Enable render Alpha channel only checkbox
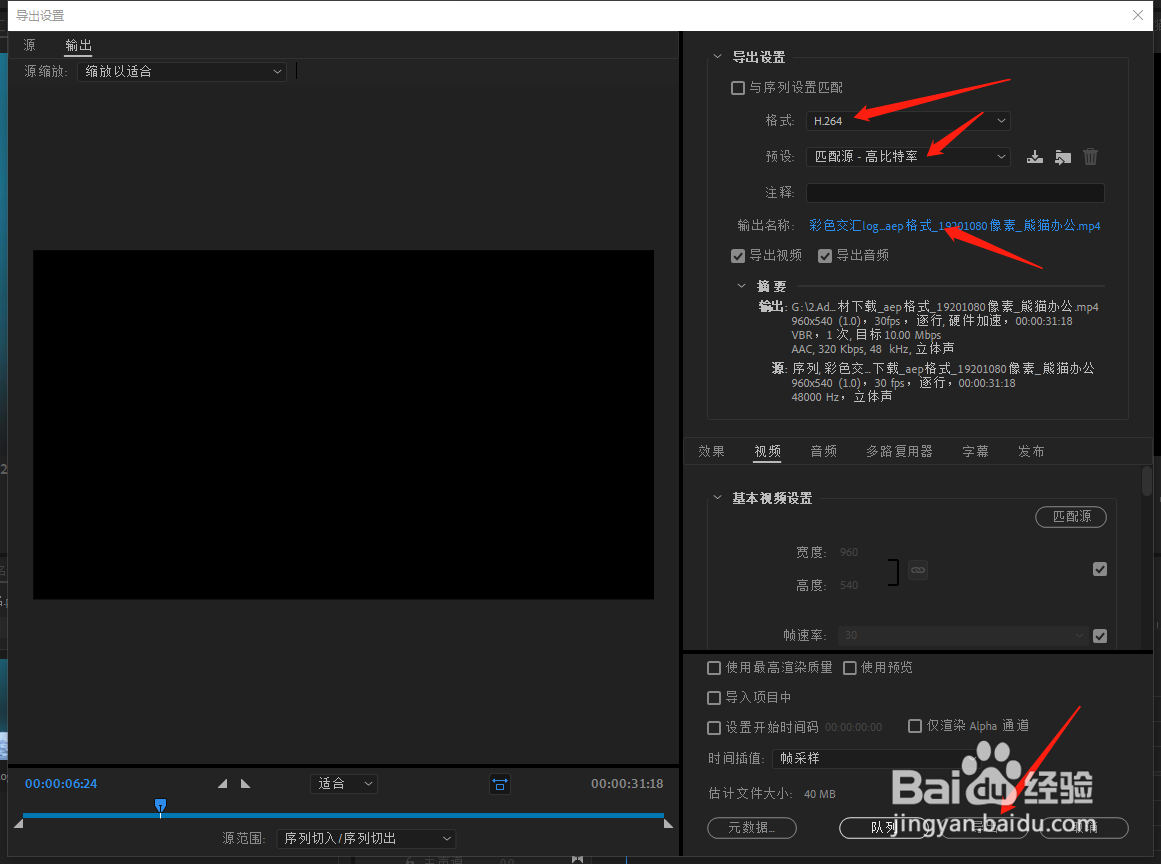This screenshot has width=1161, height=864. point(915,726)
